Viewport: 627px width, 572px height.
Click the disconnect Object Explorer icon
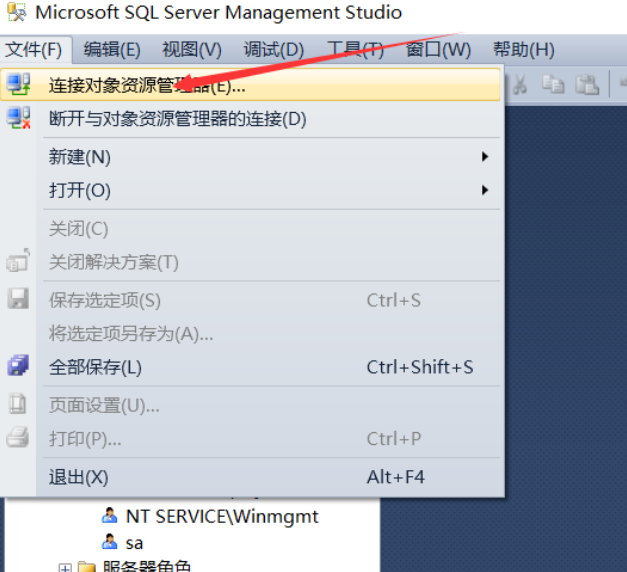point(18,118)
